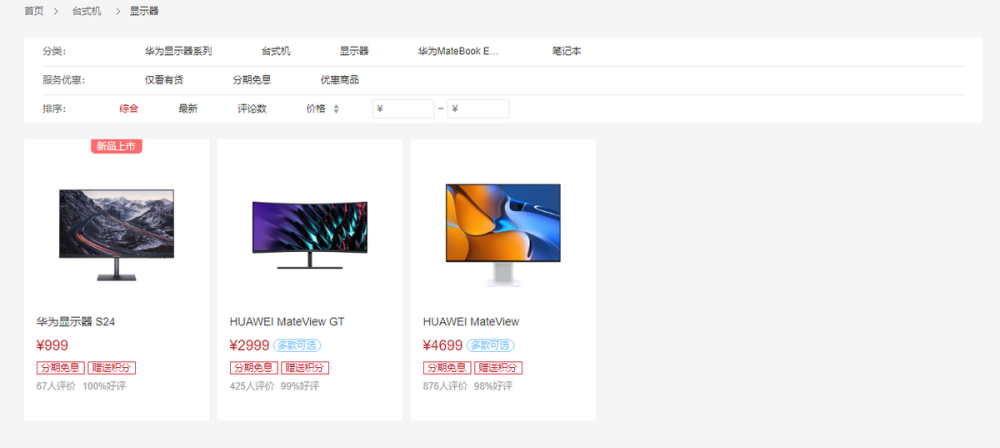1000x448 pixels.
Task: Open HUAWEI MateView GT product image
Action: click(310, 235)
